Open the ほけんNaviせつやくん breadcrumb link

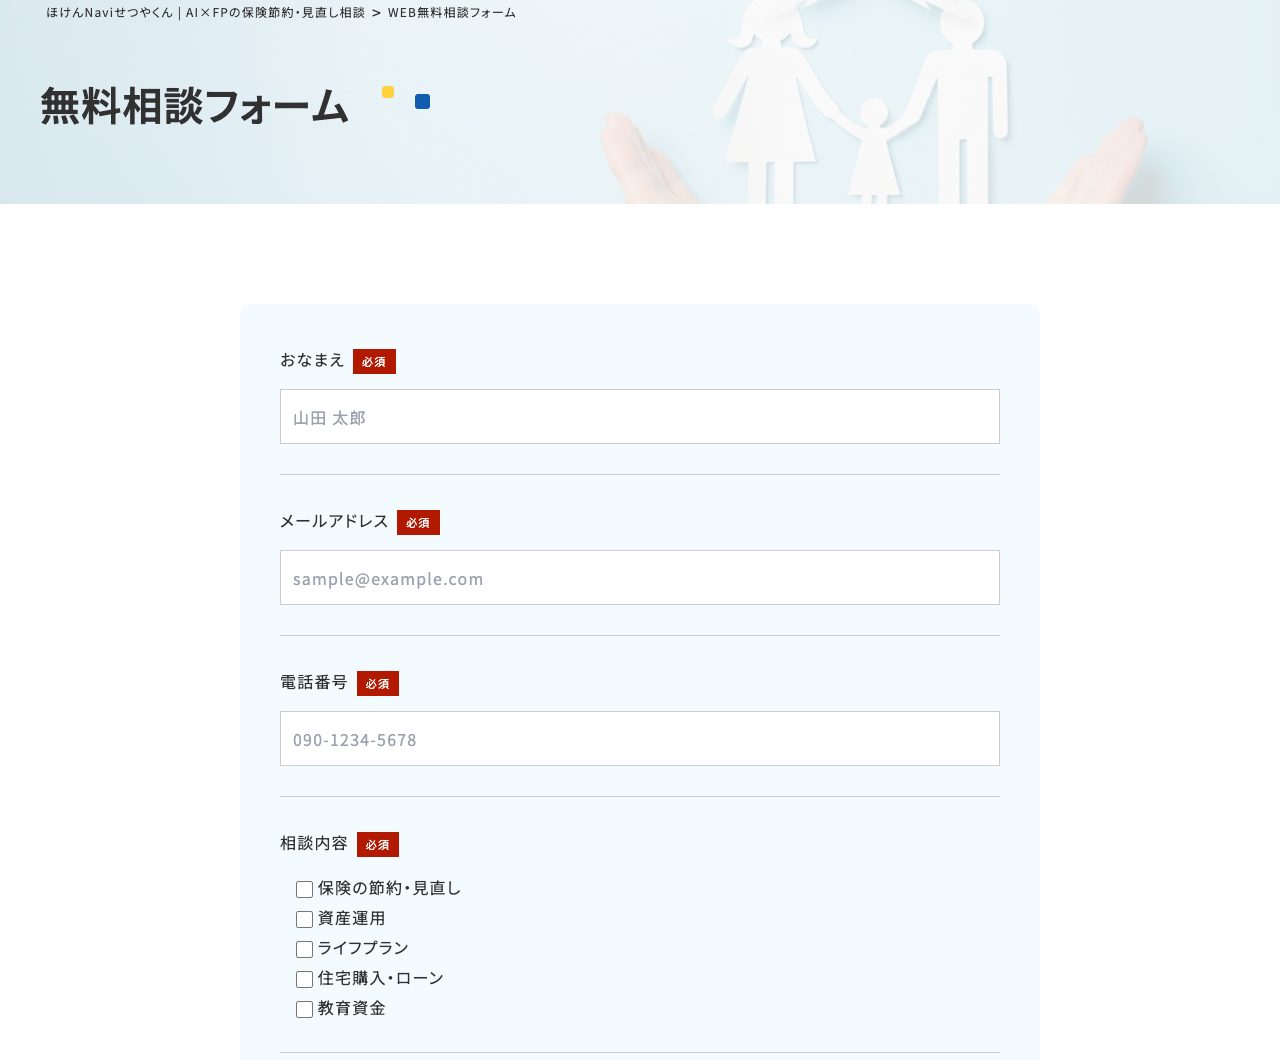[x=205, y=13]
